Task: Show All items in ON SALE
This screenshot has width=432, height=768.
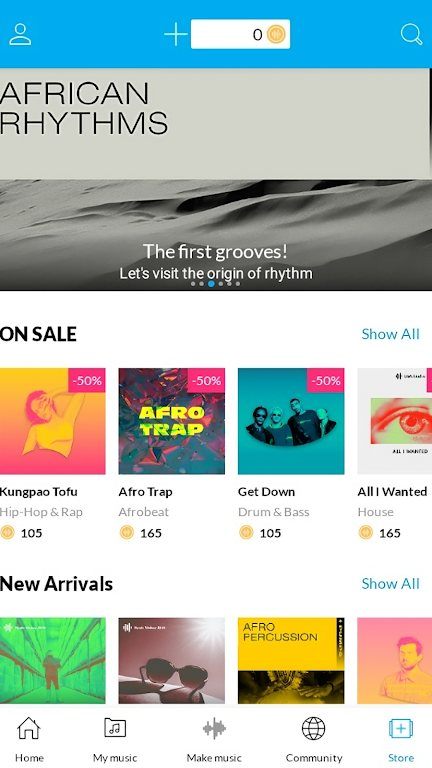Action: 390,334
